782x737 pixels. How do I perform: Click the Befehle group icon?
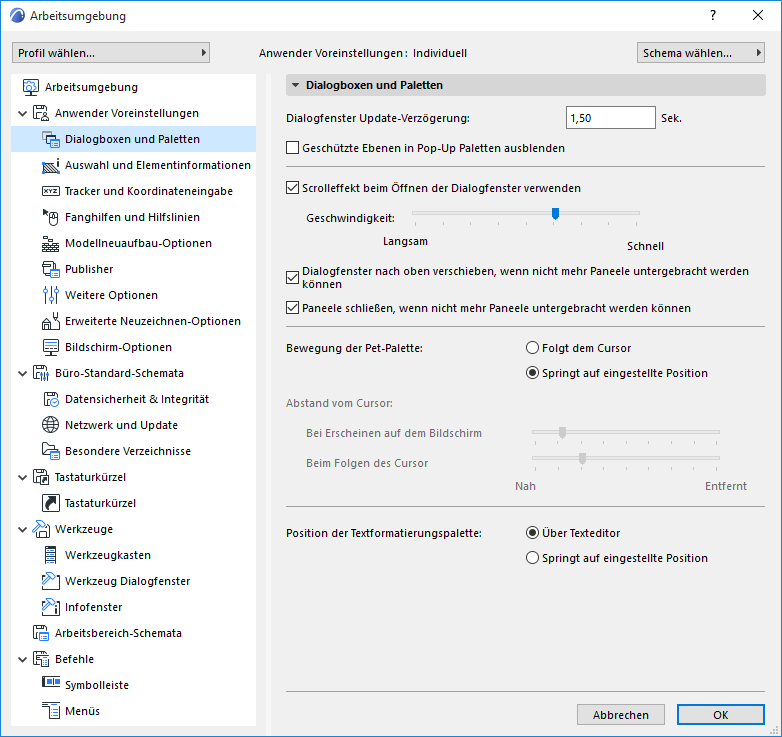click(41, 659)
